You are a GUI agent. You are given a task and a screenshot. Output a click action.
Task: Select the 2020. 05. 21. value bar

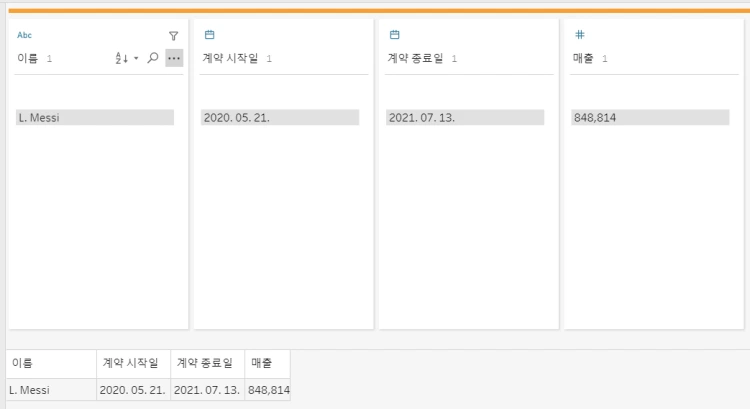[x=280, y=118]
